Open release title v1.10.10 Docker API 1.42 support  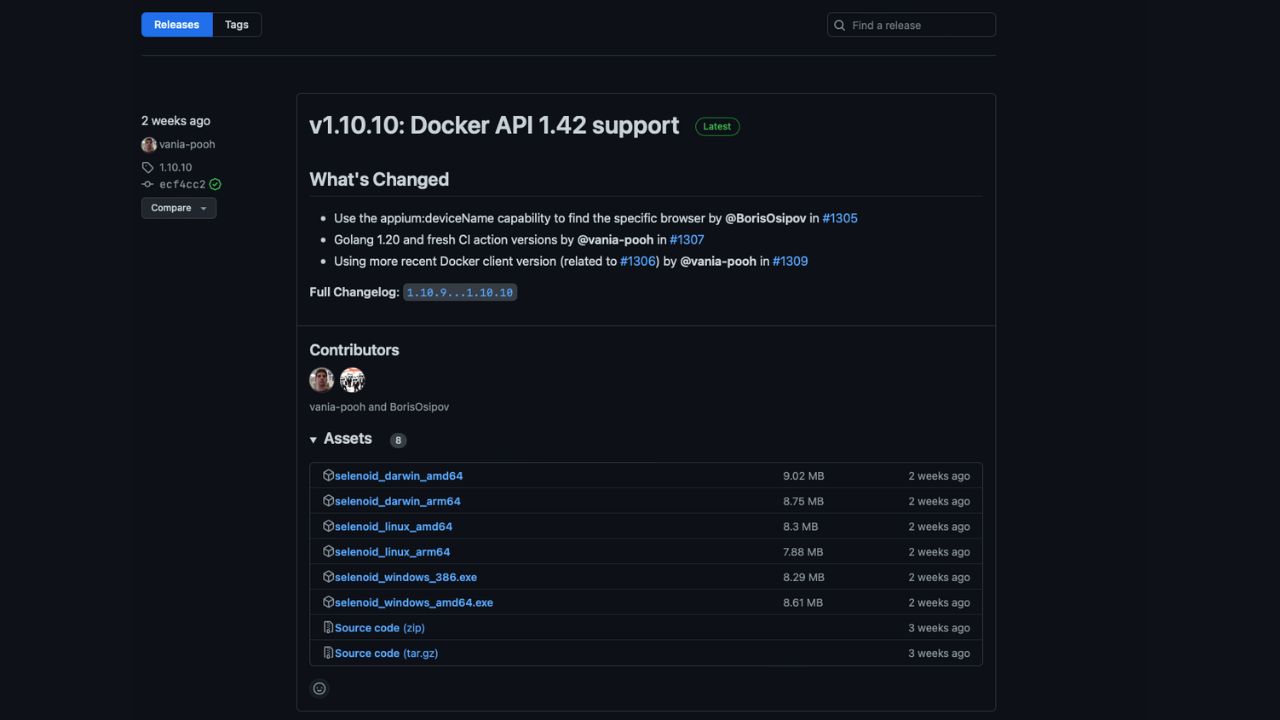click(x=494, y=126)
